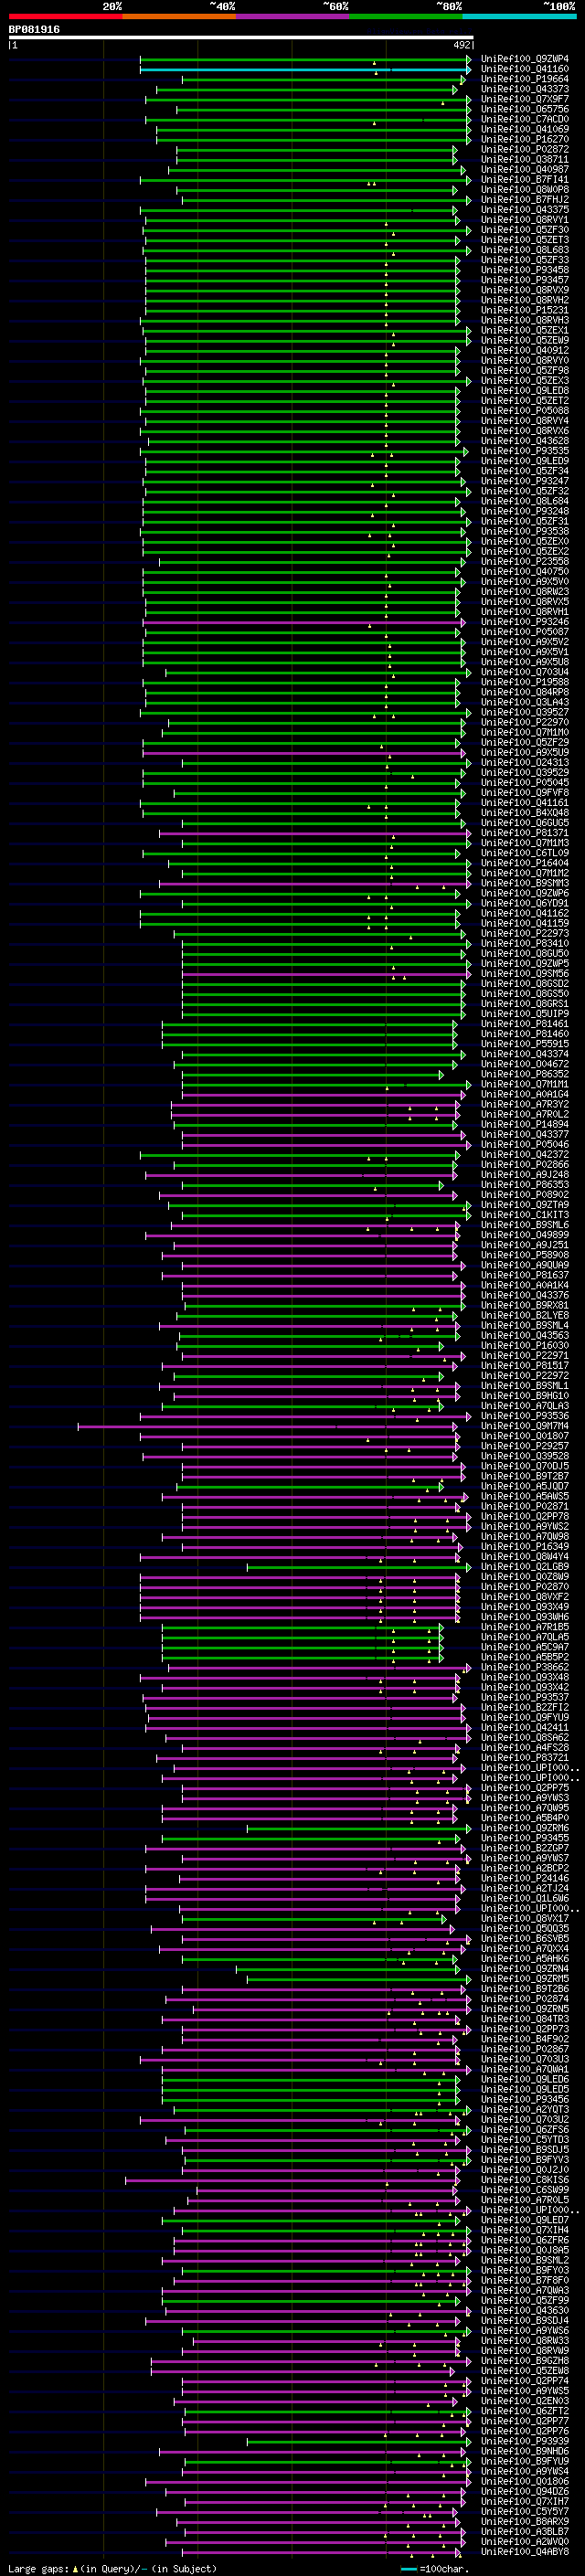The width and height of the screenshot is (585, 2576).
Task: Select the UniRef100_Q43375 label
Action: (525, 210)
